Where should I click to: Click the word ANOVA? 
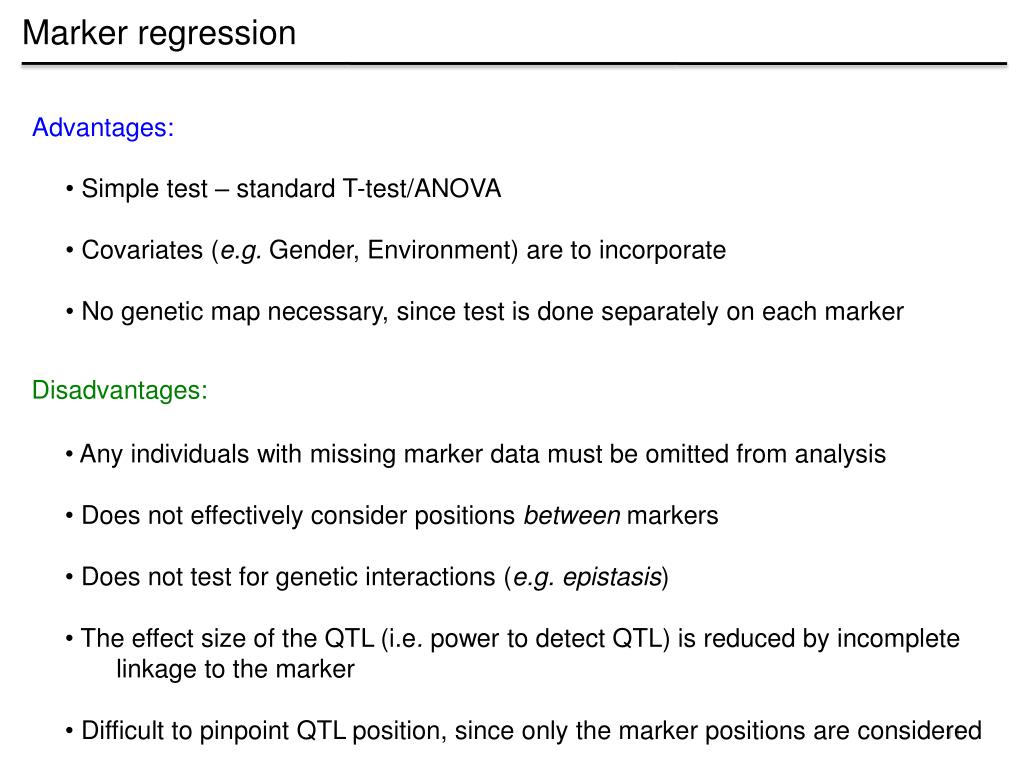458,189
